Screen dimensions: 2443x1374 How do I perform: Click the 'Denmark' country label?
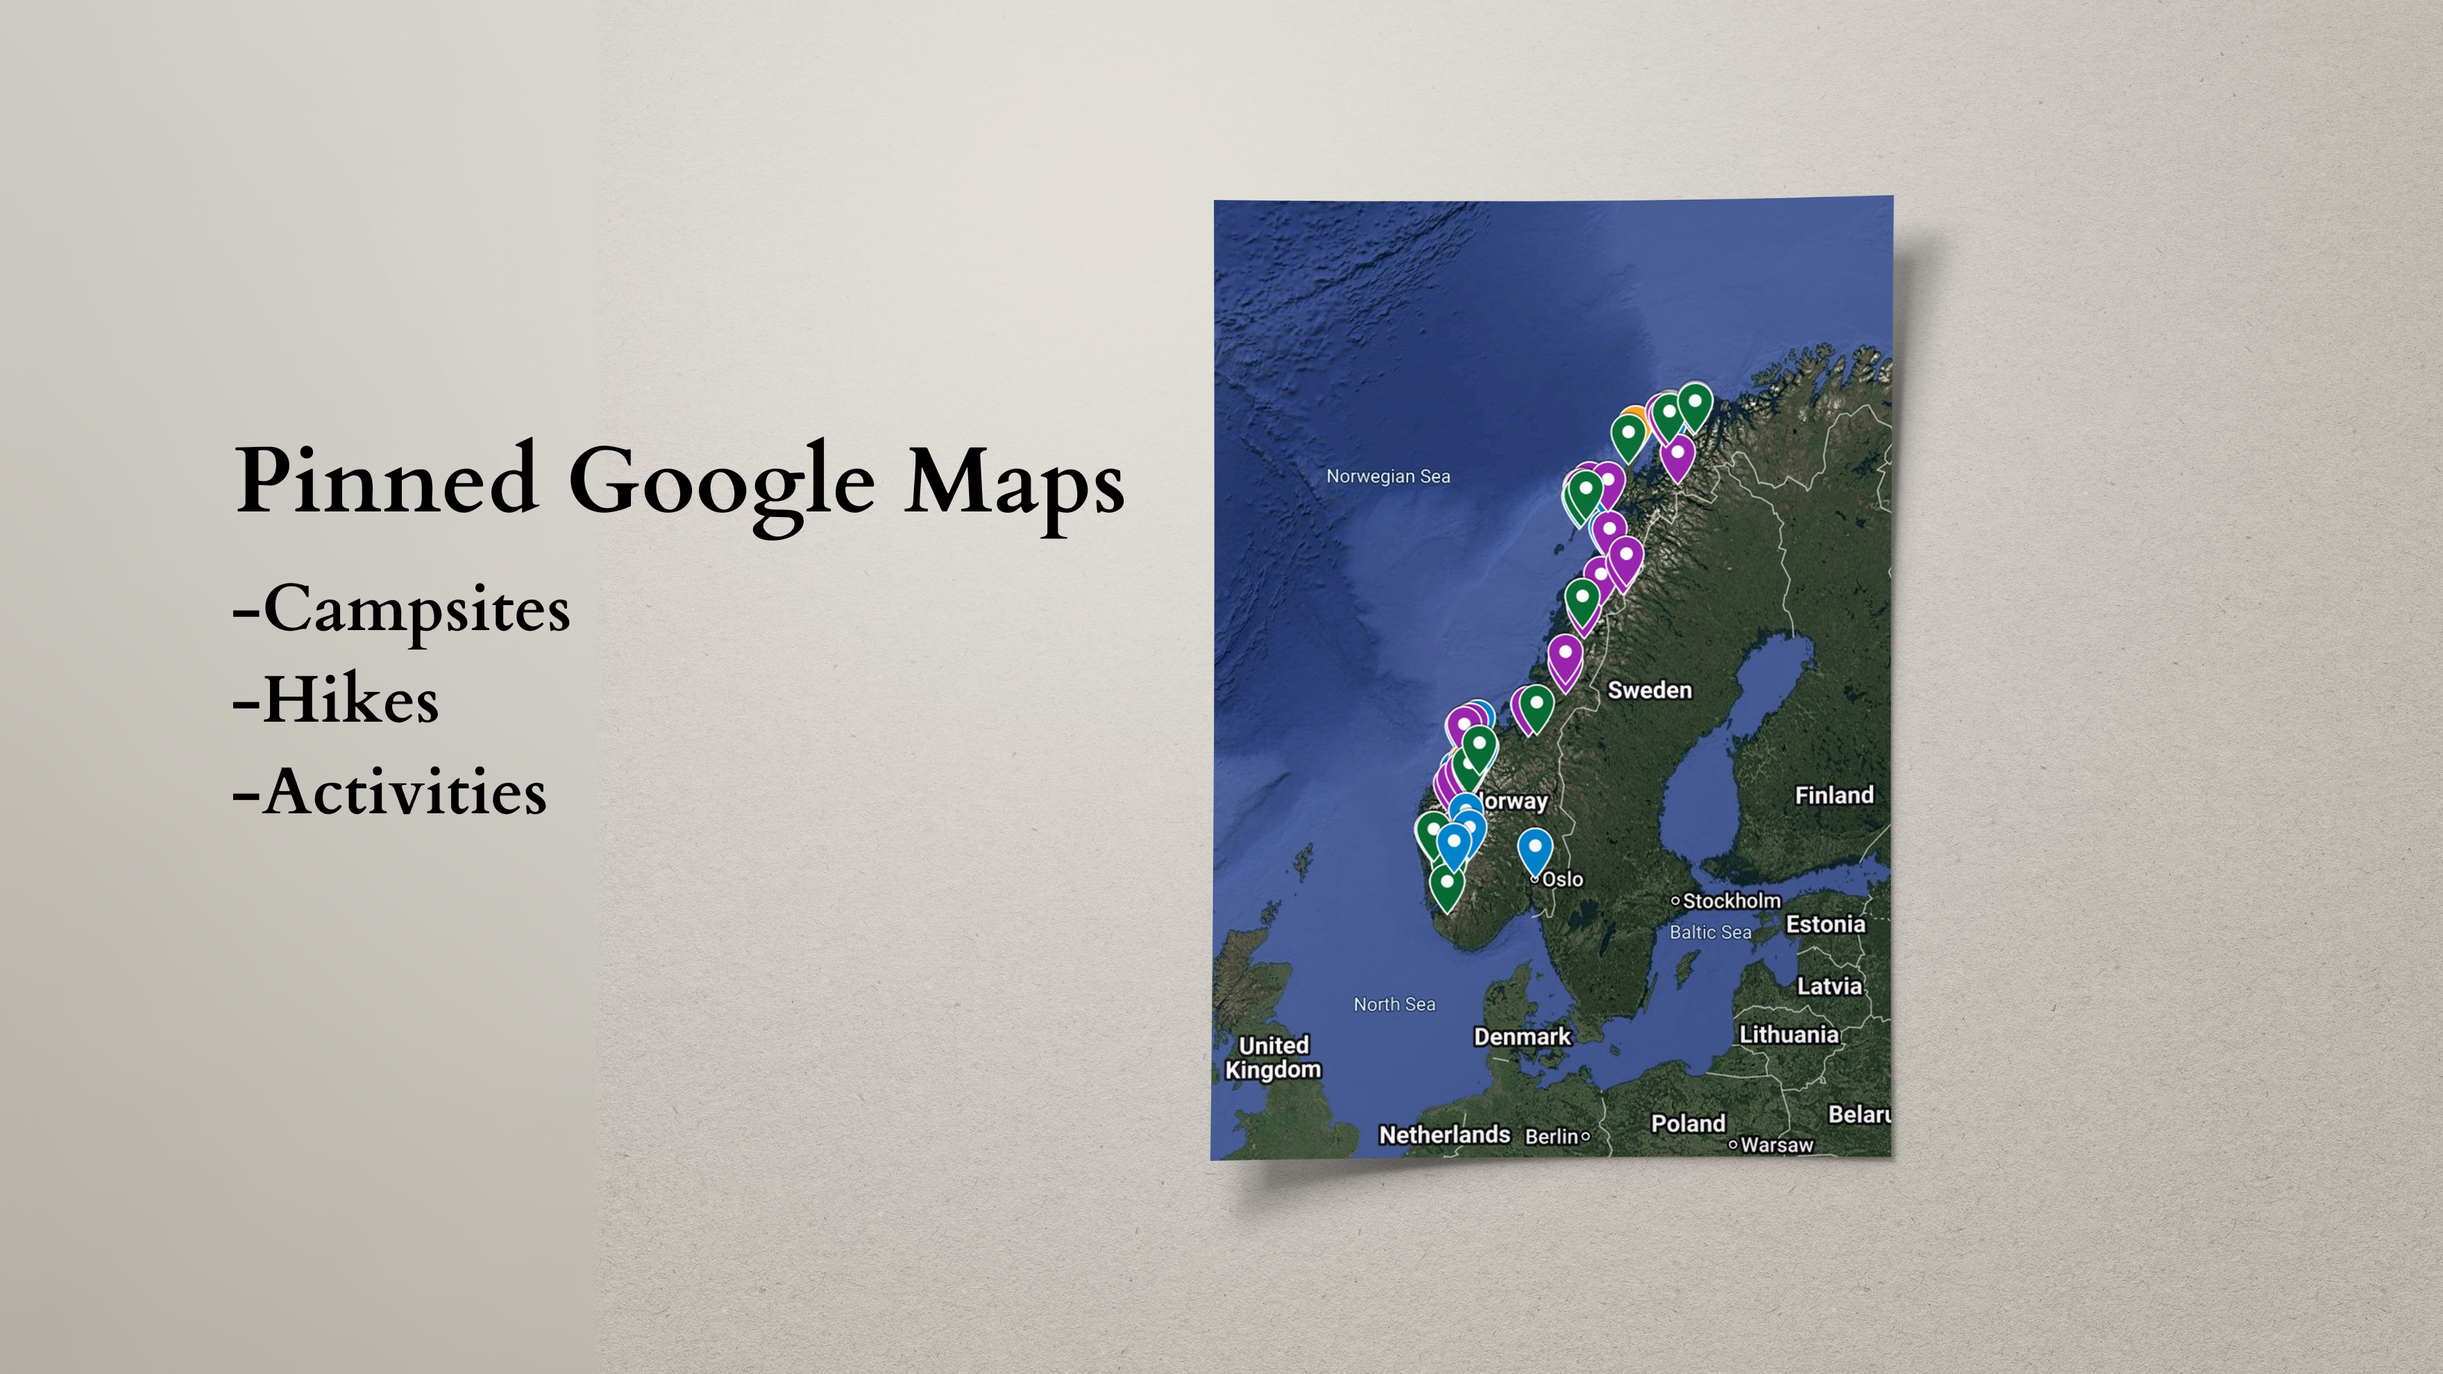[1521, 1037]
